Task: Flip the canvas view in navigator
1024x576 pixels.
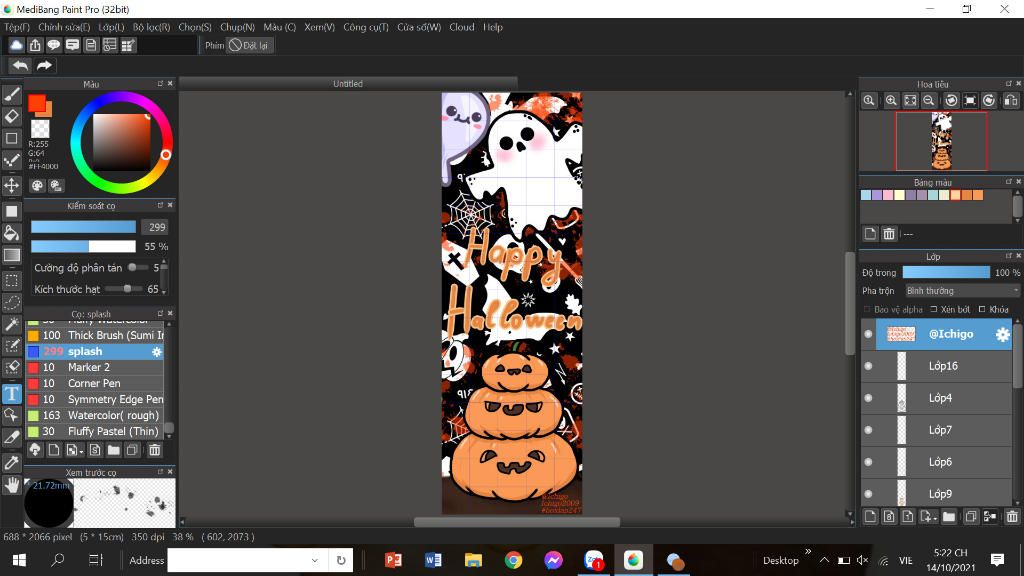Action: (x=1010, y=101)
